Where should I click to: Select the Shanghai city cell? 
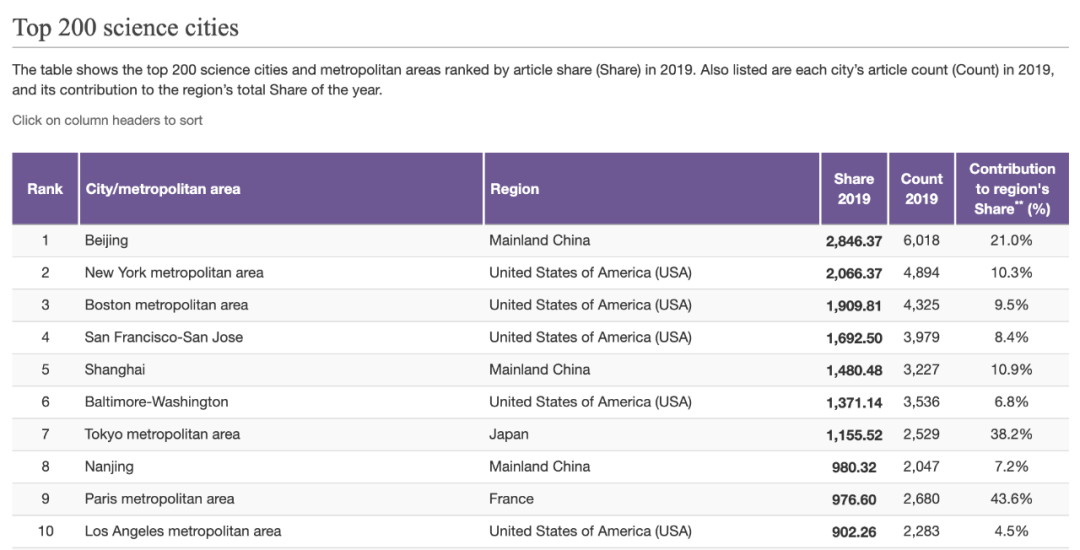point(115,370)
